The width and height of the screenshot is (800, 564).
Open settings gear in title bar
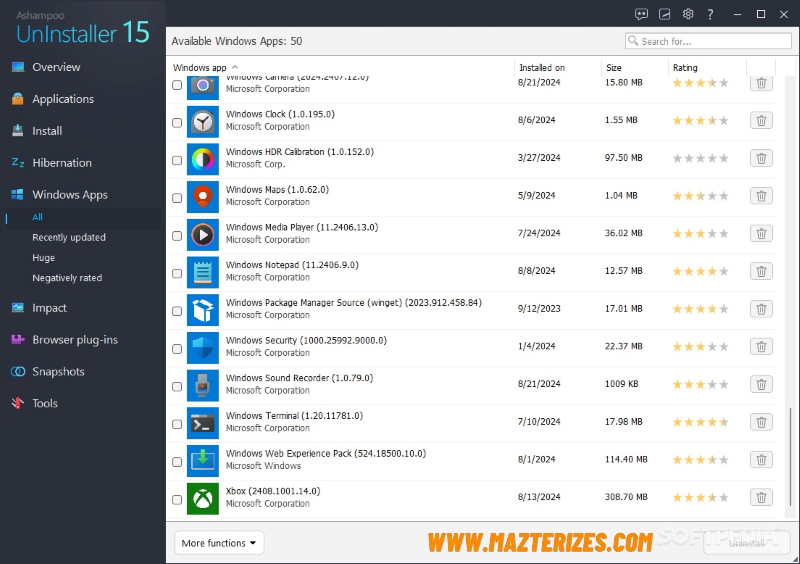tap(688, 14)
